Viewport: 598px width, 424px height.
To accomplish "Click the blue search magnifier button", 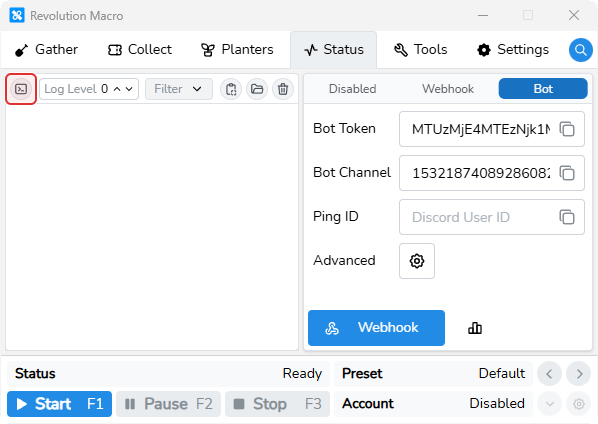I will click(580, 50).
